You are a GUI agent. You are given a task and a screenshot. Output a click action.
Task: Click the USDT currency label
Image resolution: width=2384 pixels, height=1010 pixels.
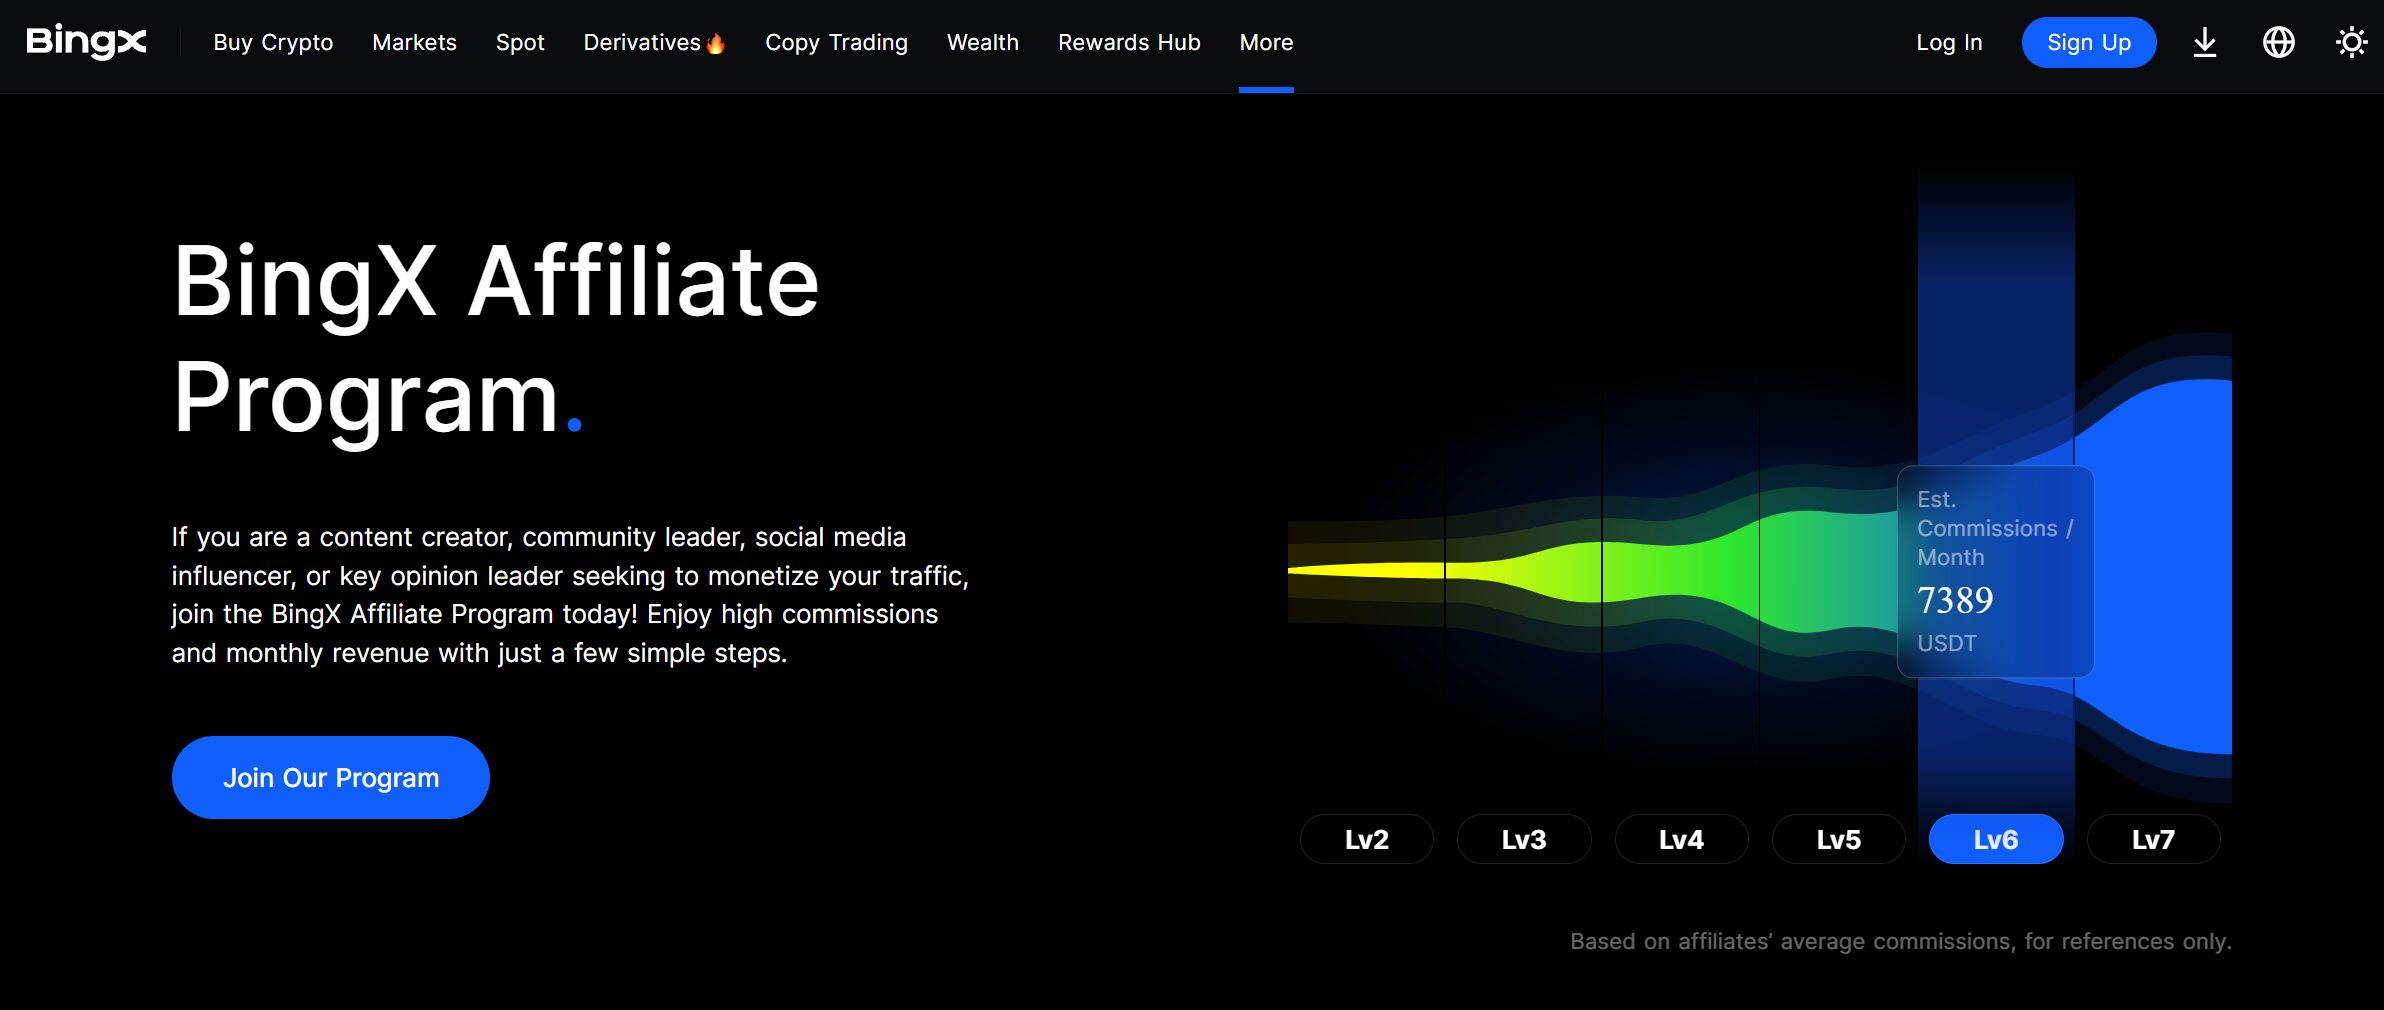click(x=1947, y=643)
